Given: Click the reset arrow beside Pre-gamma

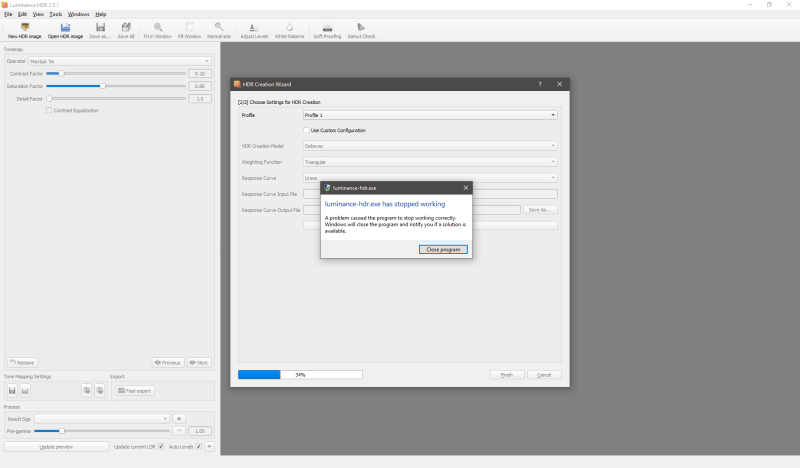Looking at the screenshot, I should tap(179, 431).
